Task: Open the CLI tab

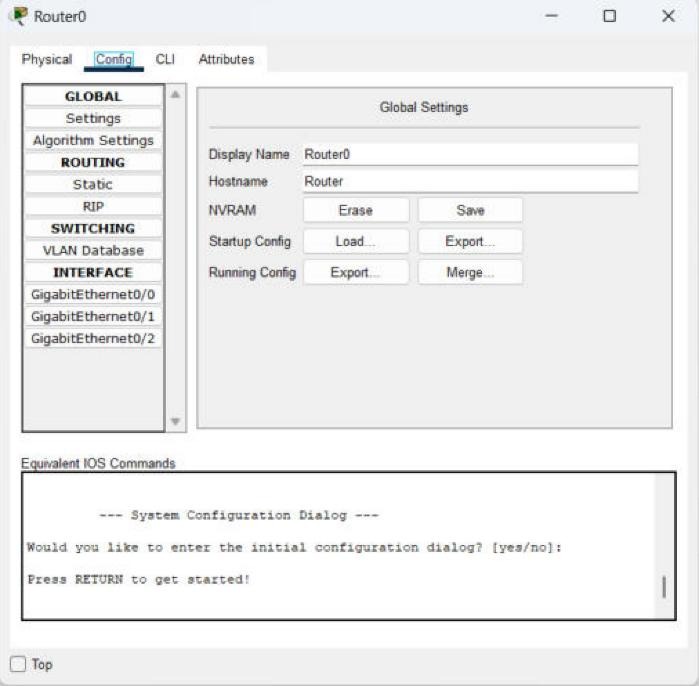Action: tap(165, 59)
